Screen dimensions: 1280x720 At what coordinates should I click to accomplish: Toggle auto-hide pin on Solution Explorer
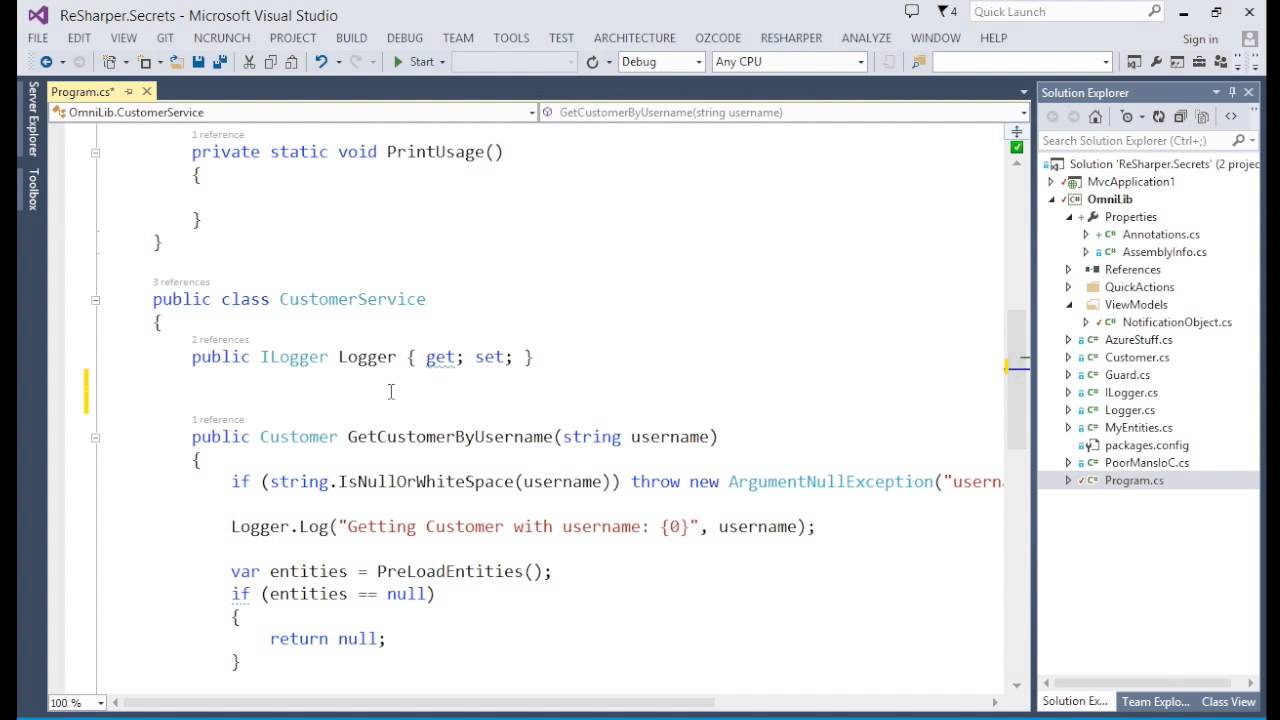coord(1233,92)
